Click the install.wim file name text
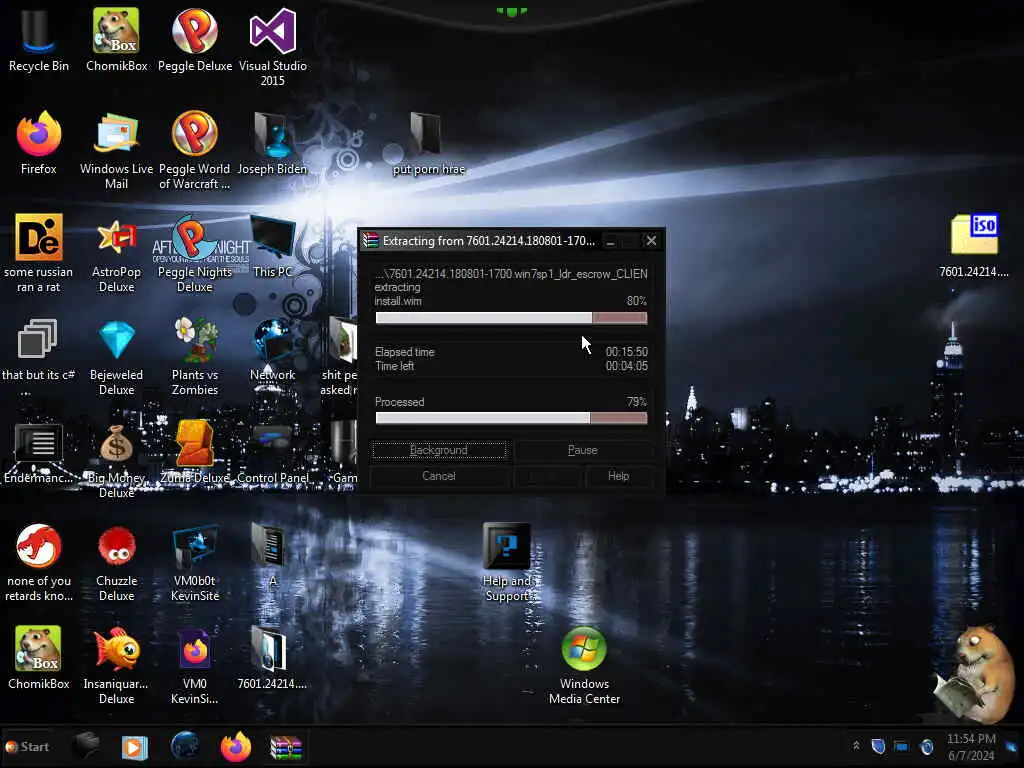The width and height of the screenshot is (1024, 768). point(398,301)
